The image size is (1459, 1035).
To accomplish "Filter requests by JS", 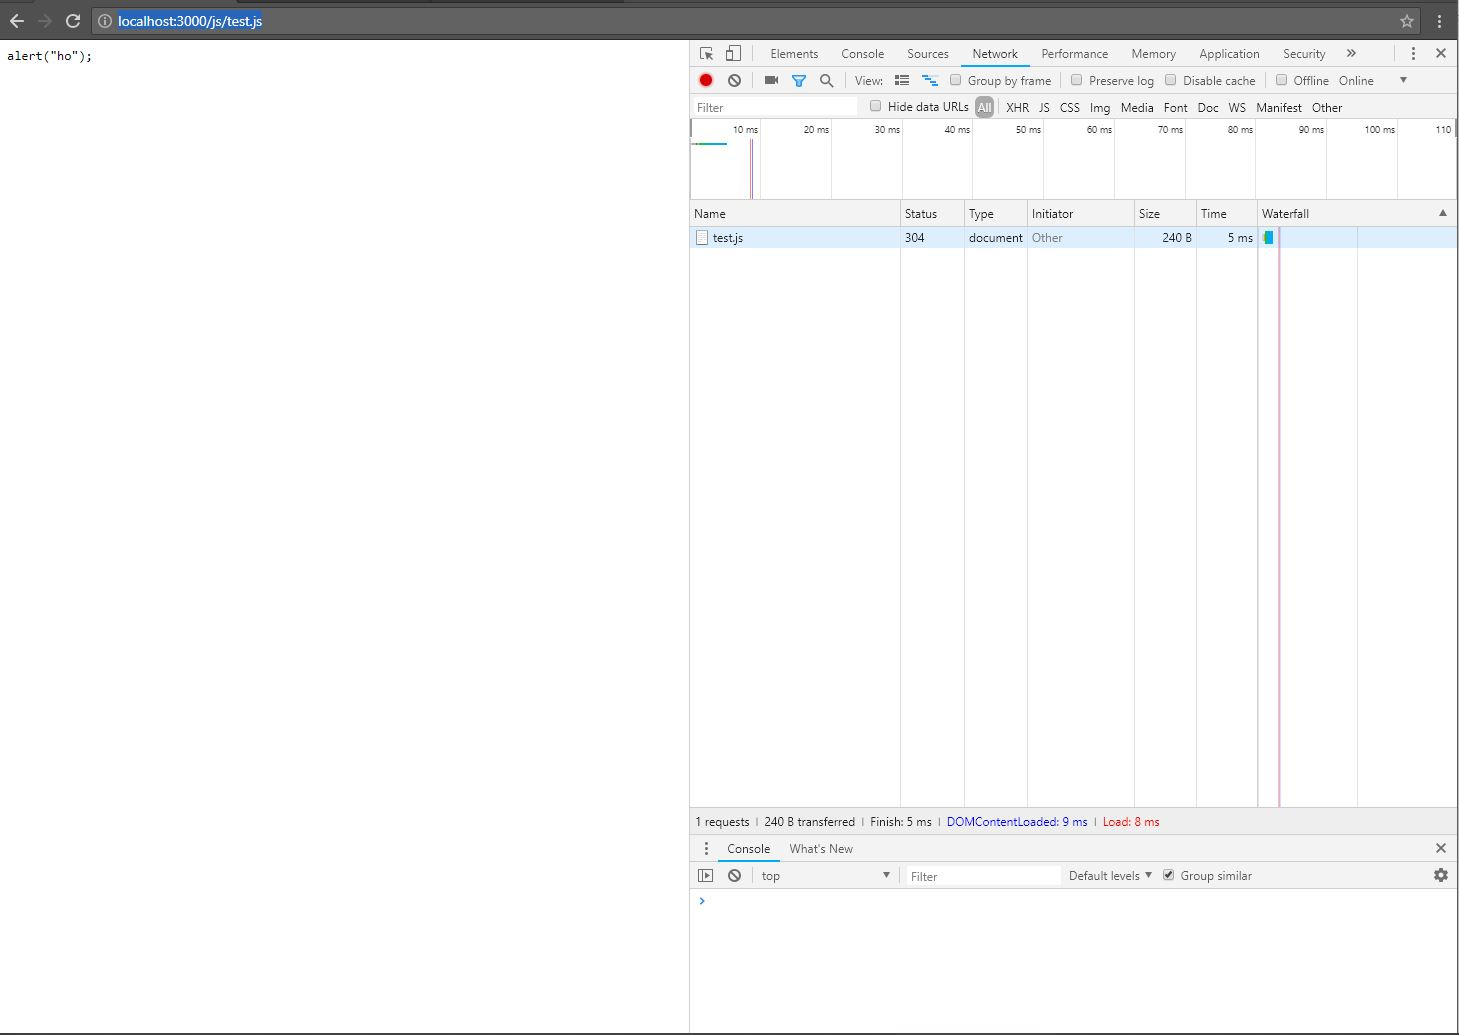I will point(1044,107).
